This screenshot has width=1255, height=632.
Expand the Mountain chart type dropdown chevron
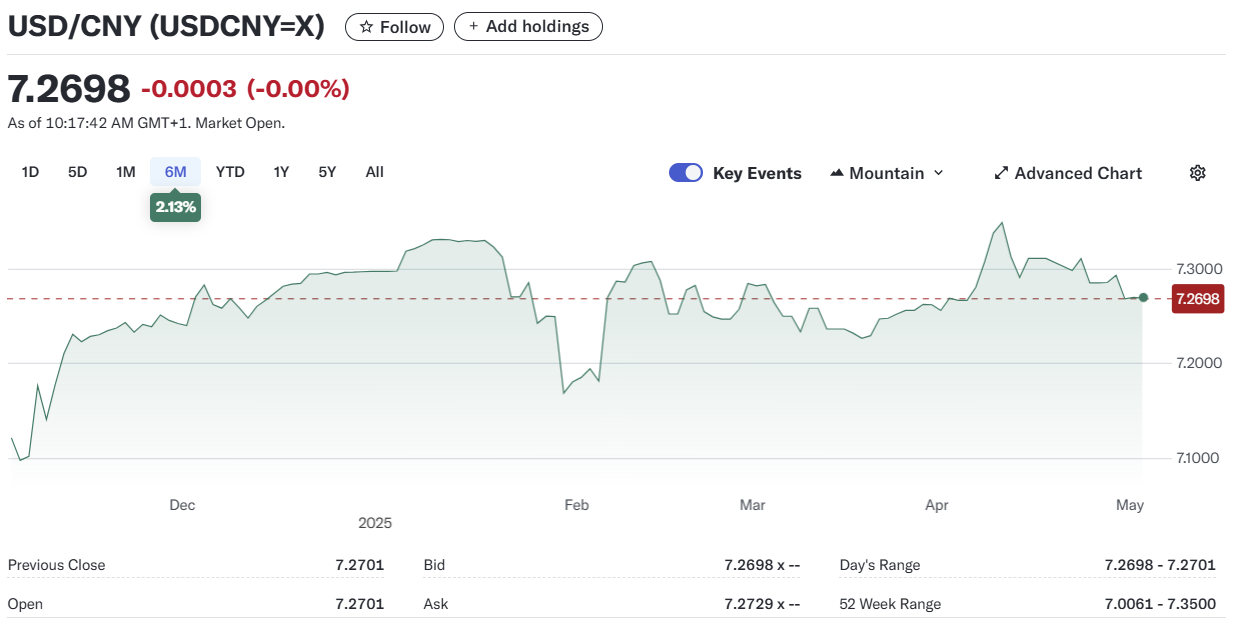coord(938,173)
